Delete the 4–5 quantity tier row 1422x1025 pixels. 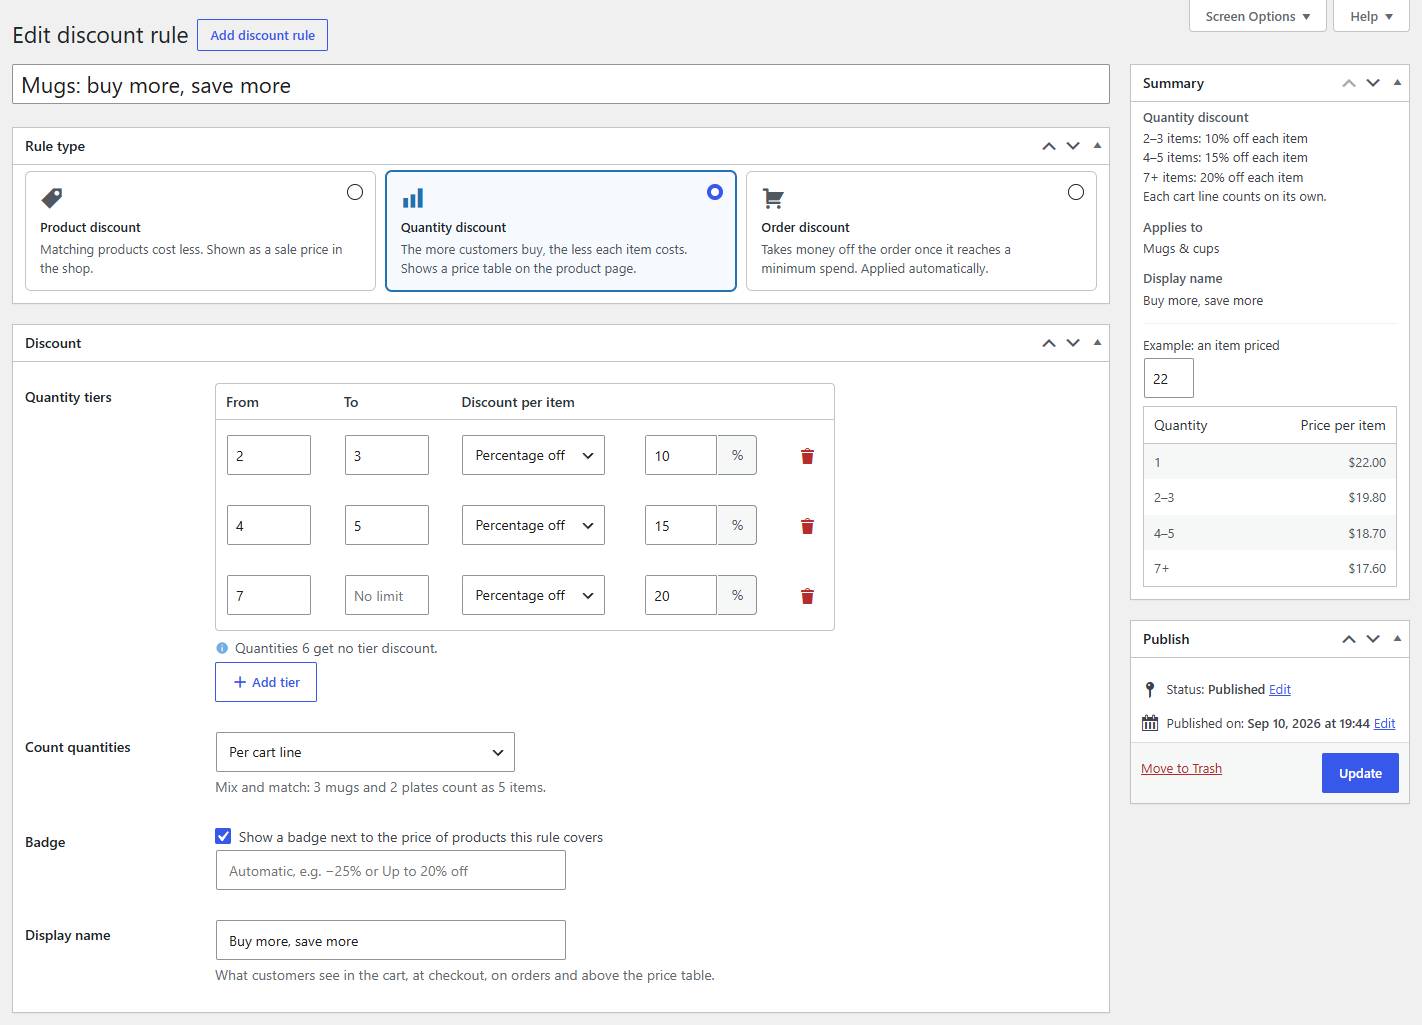coord(807,526)
